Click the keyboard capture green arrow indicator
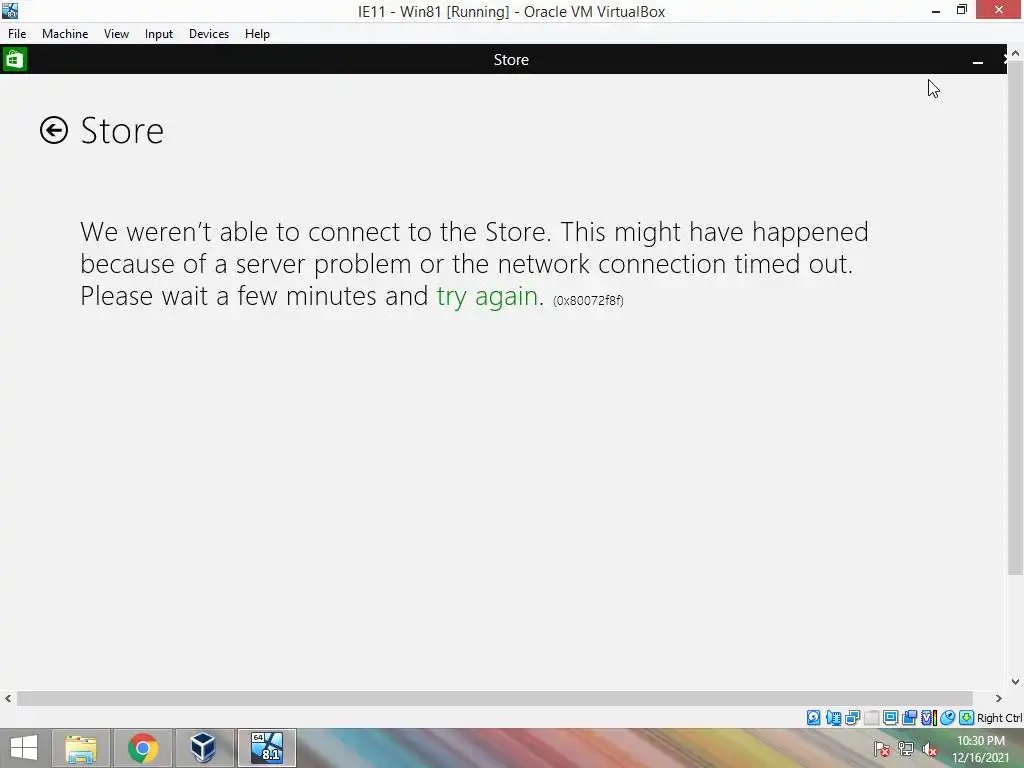1024x768 pixels. pos(966,718)
